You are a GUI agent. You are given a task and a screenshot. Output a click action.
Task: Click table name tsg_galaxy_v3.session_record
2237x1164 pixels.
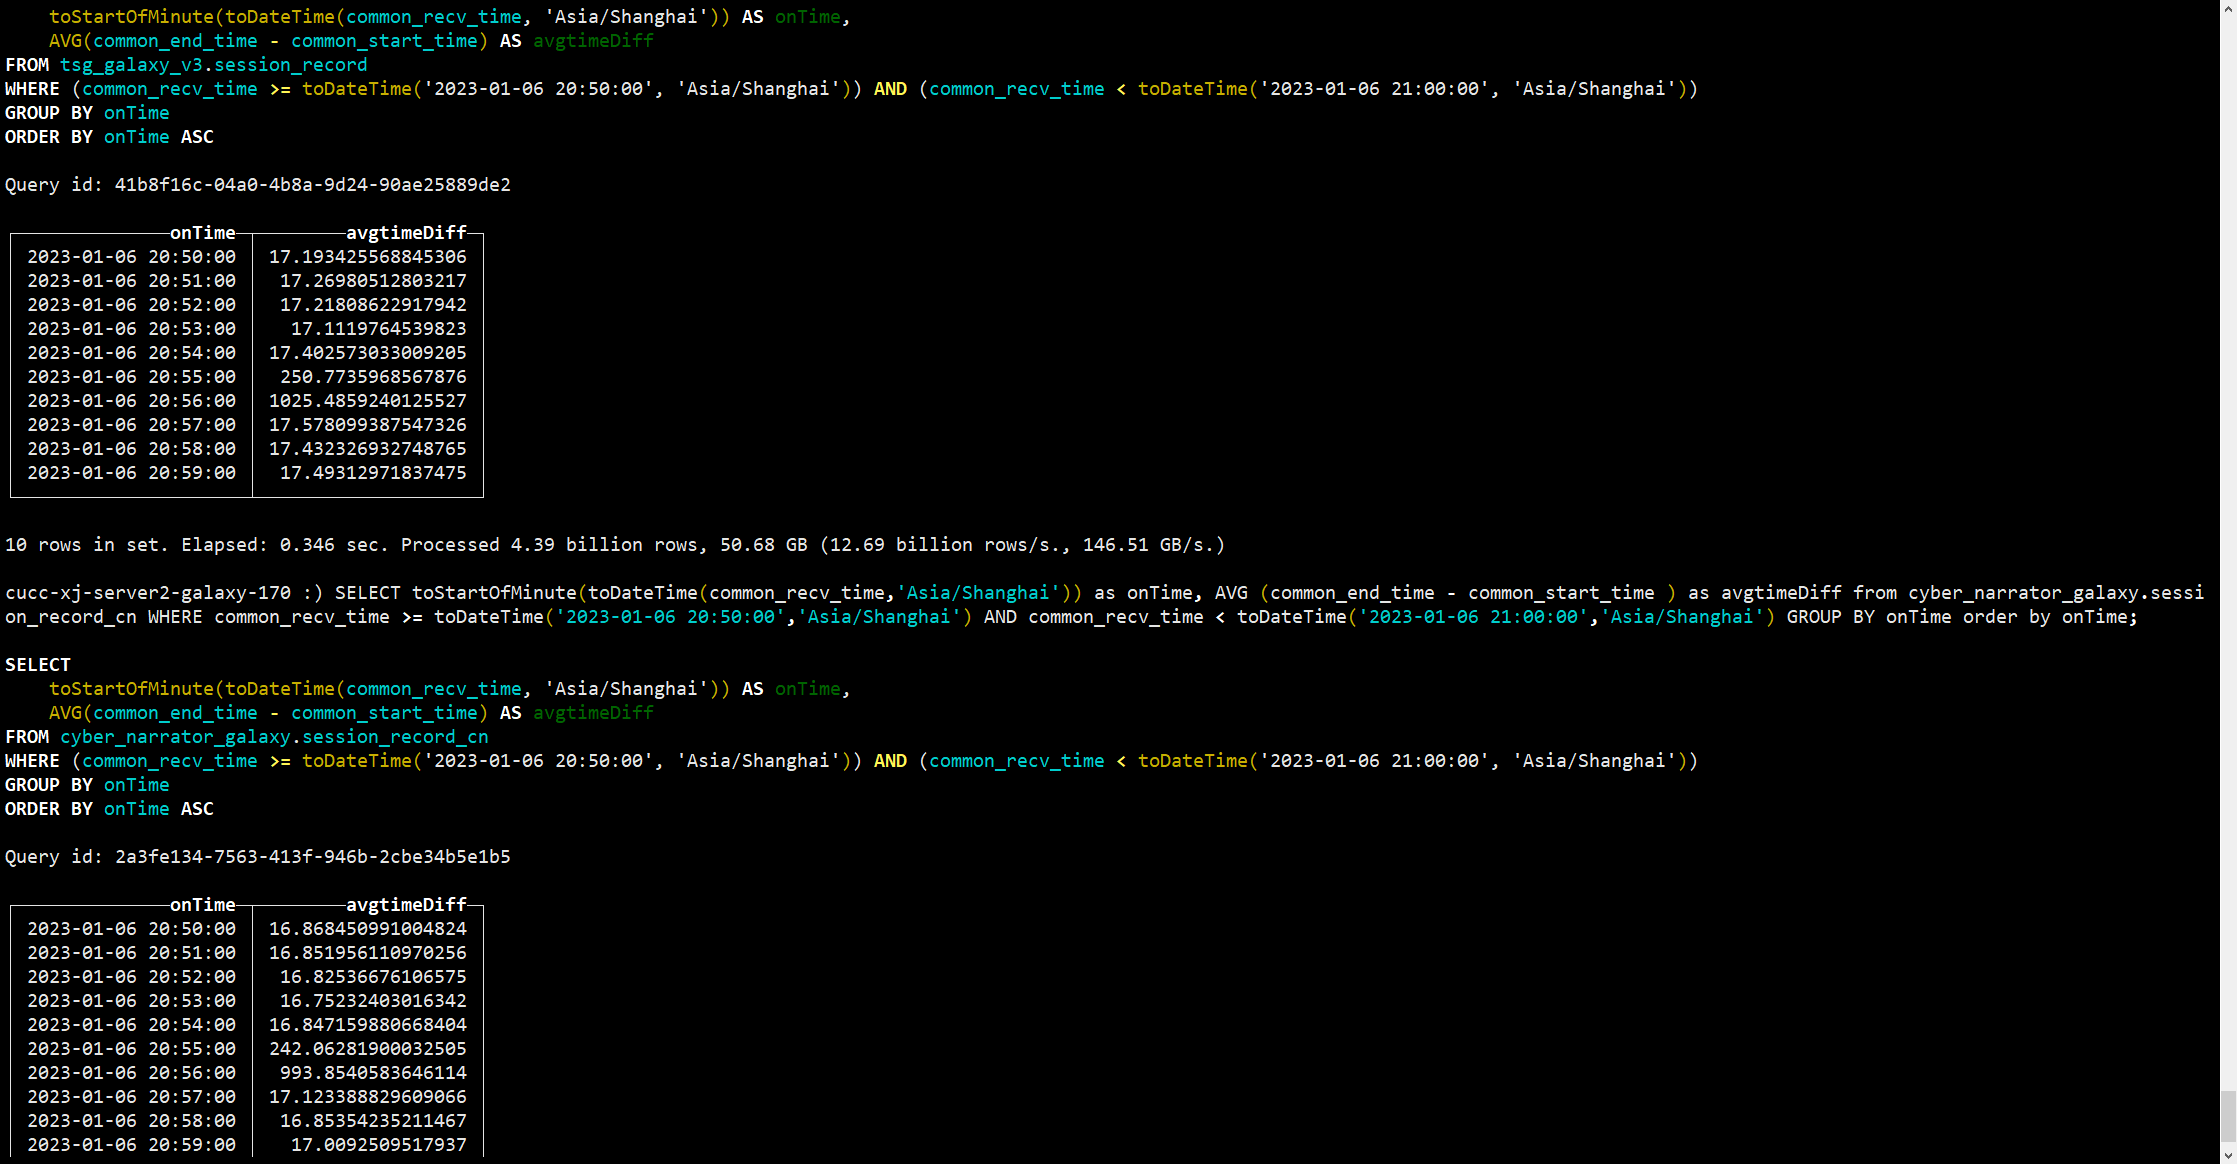(213, 65)
